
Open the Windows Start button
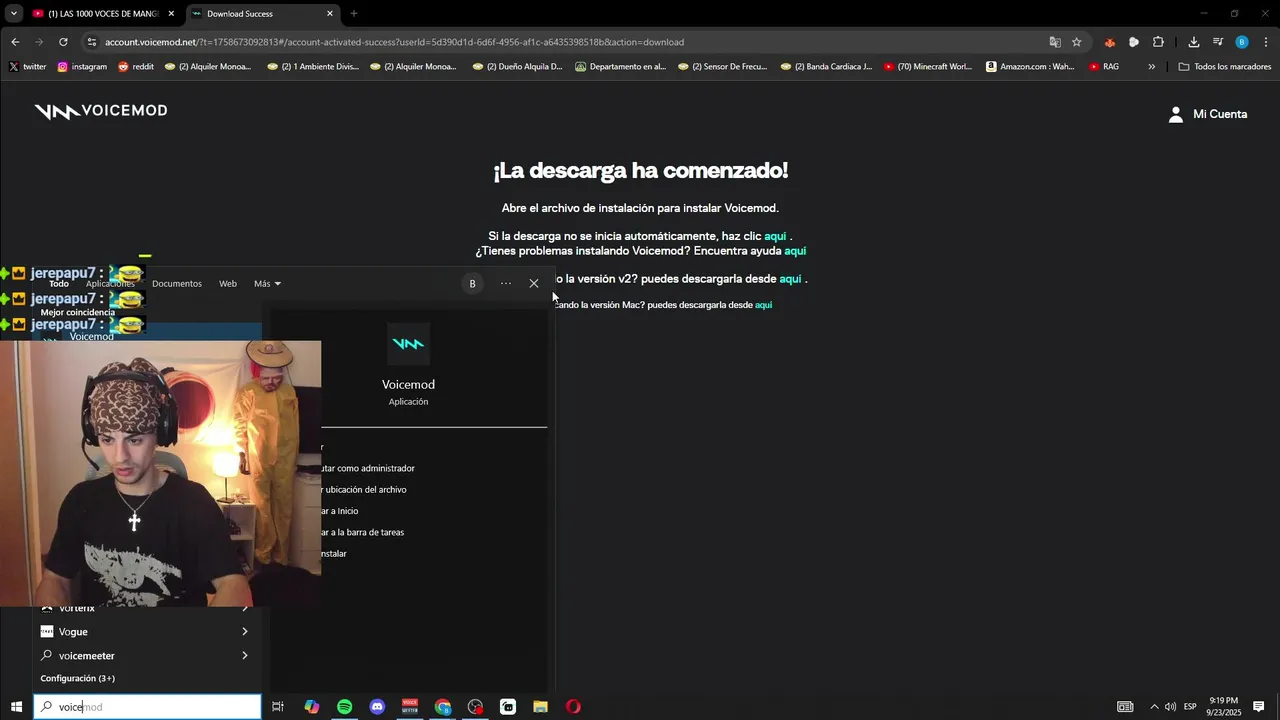click(16, 707)
